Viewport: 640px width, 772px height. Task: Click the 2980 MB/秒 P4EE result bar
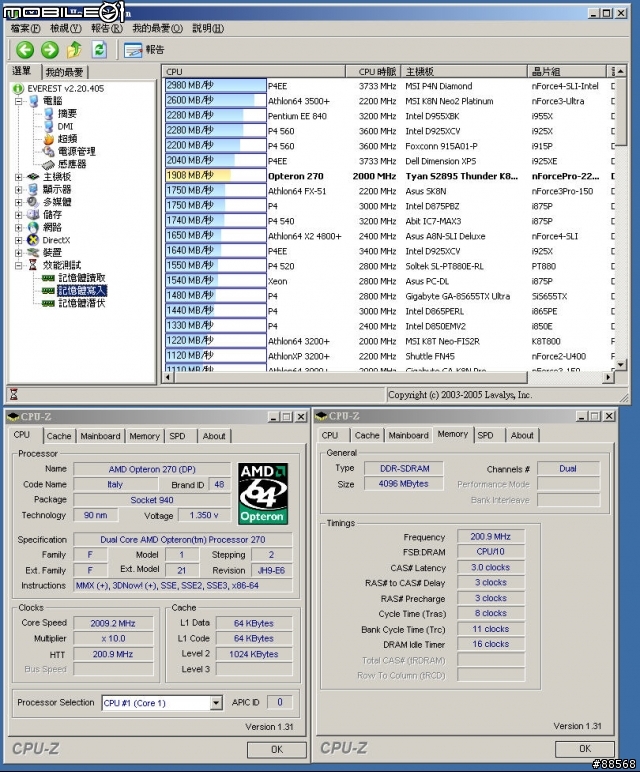pos(216,86)
